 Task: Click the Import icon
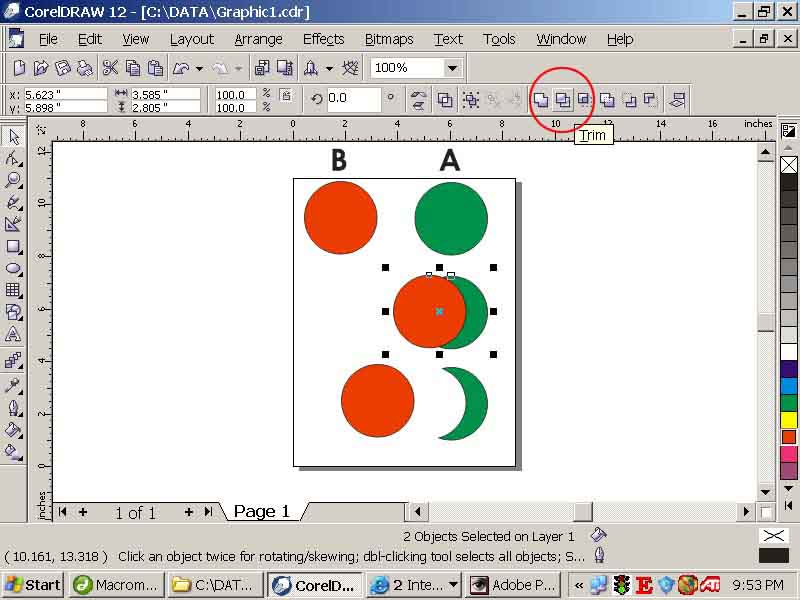click(262, 68)
